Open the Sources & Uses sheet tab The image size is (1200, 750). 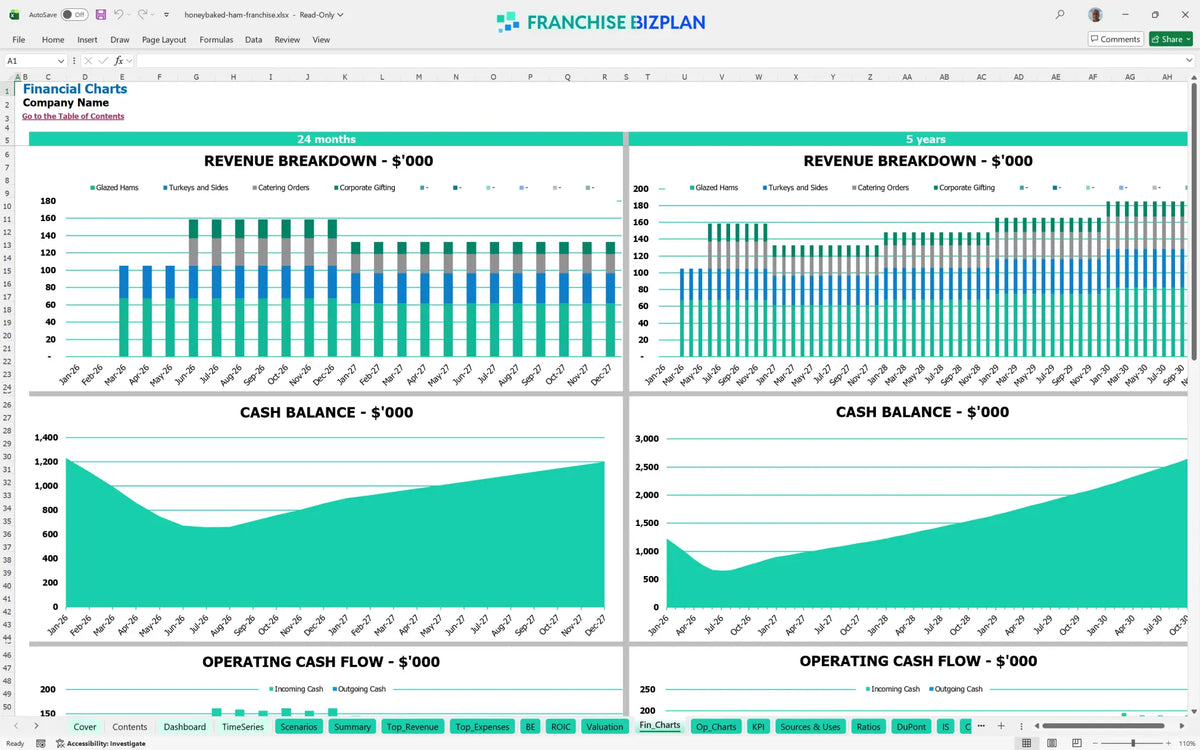810,727
